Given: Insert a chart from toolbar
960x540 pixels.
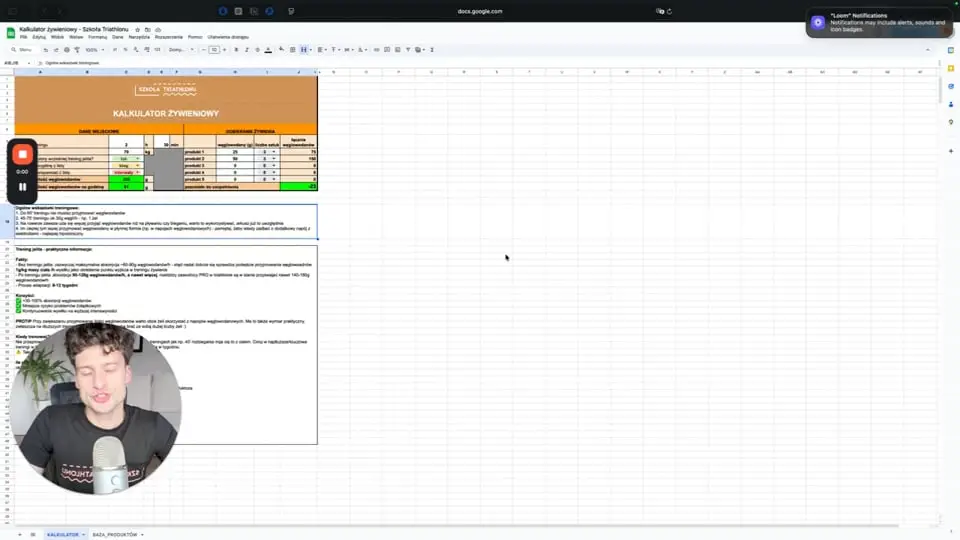Looking at the screenshot, I should (x=397, y=50).
